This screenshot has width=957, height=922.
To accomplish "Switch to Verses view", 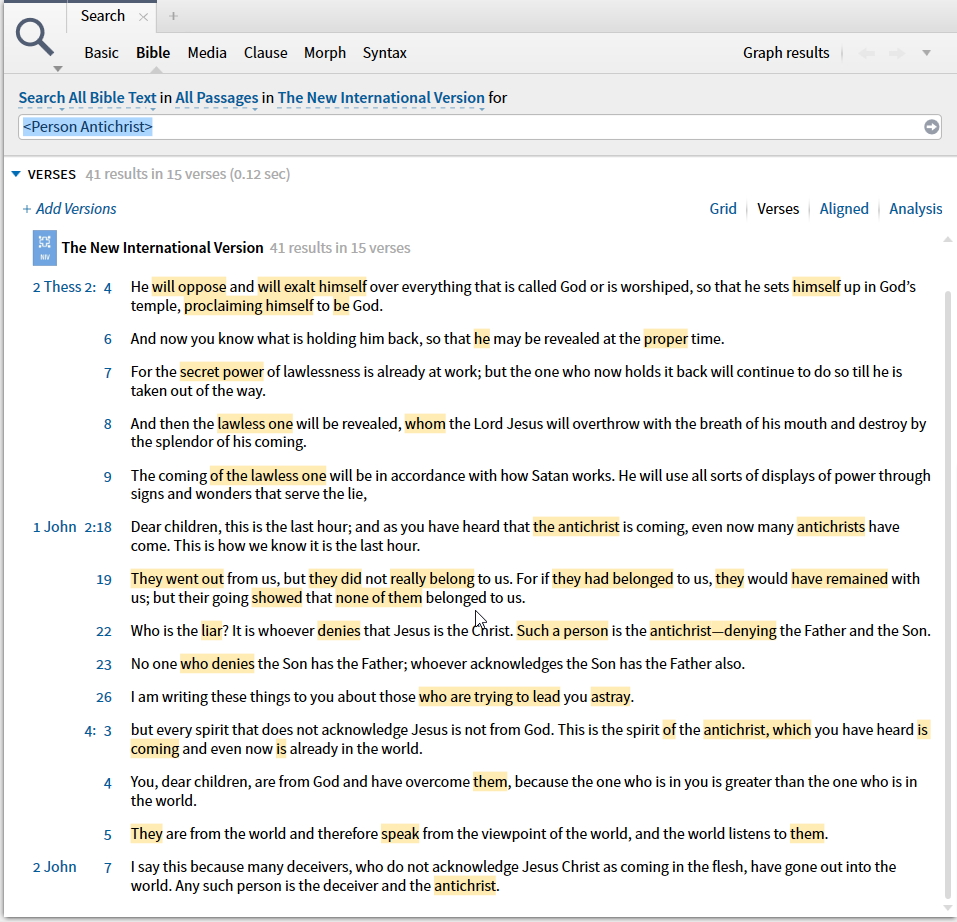I will pyautogui.click(x=778, y=209).
